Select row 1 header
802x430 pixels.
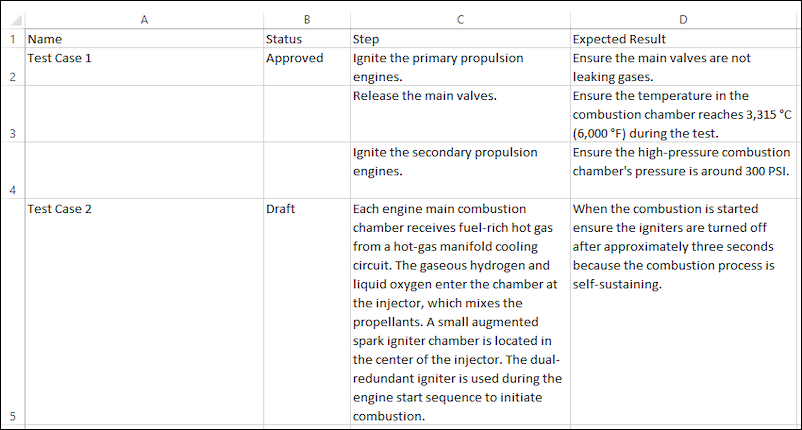click(x=12, y=39)
